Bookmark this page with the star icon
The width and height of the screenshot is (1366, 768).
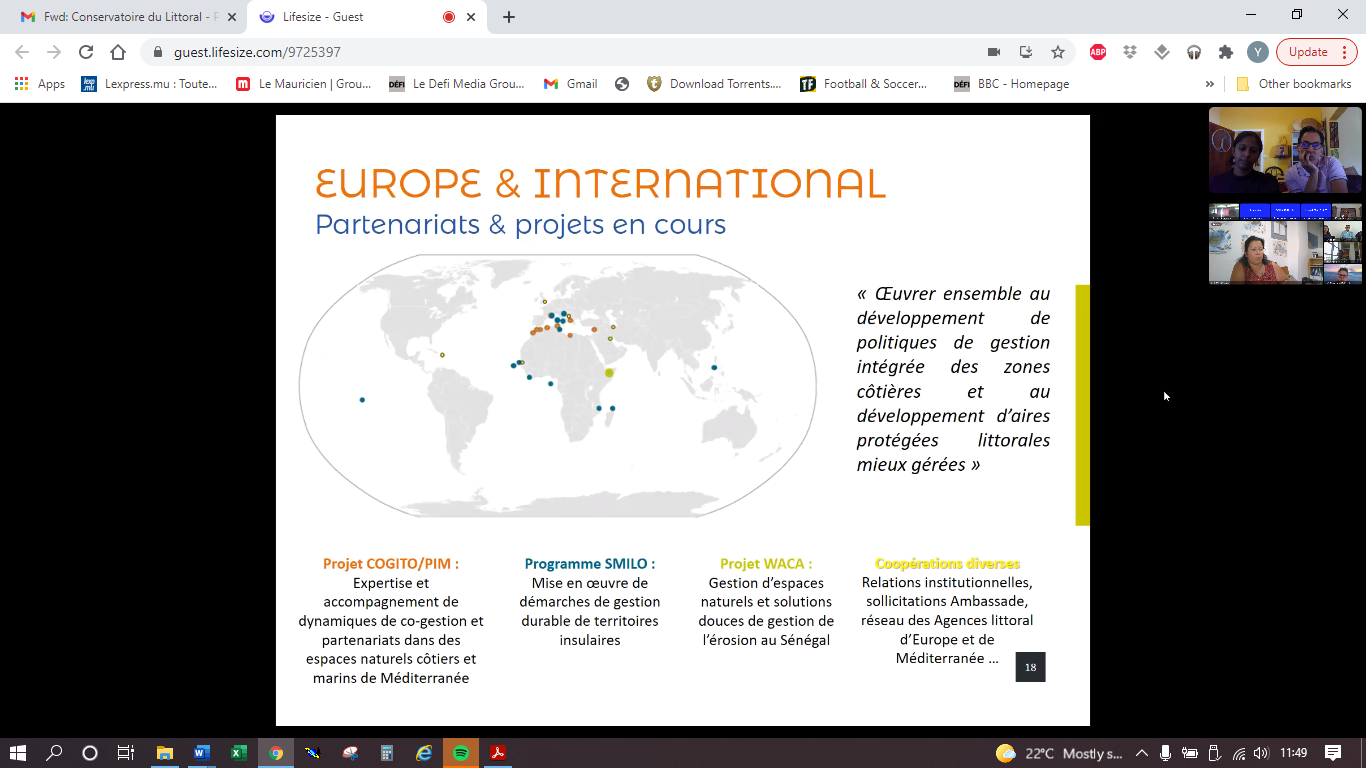pyautogui.click(x=1057, y=52)
